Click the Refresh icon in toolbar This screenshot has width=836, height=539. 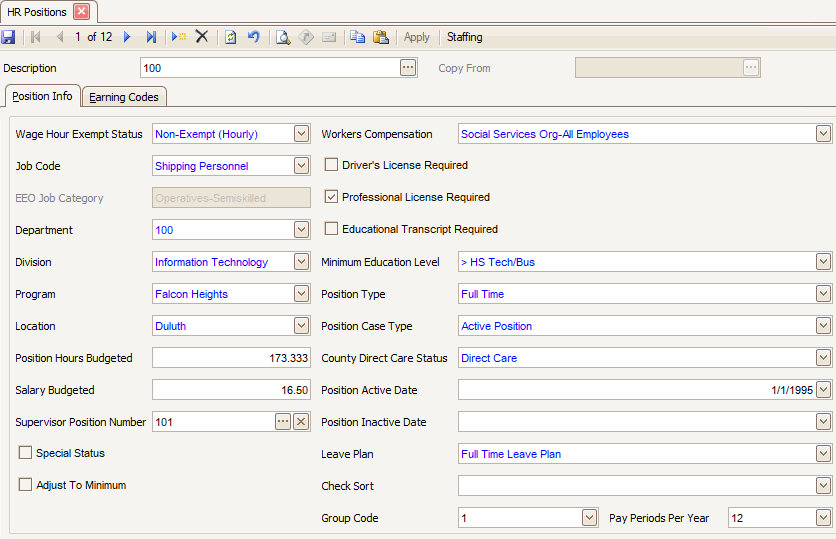[x=231, y=37]
